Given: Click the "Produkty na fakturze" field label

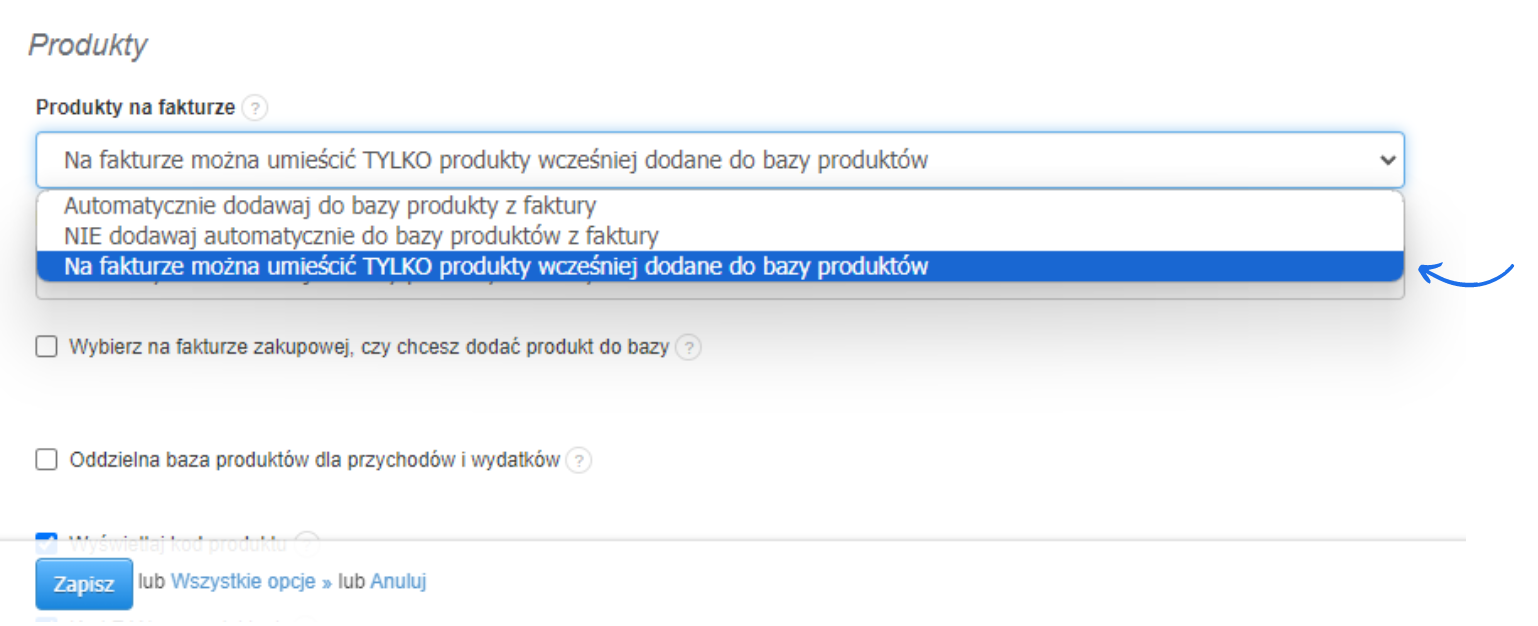Looking at the screenshot, I should [x=133, y=107].
